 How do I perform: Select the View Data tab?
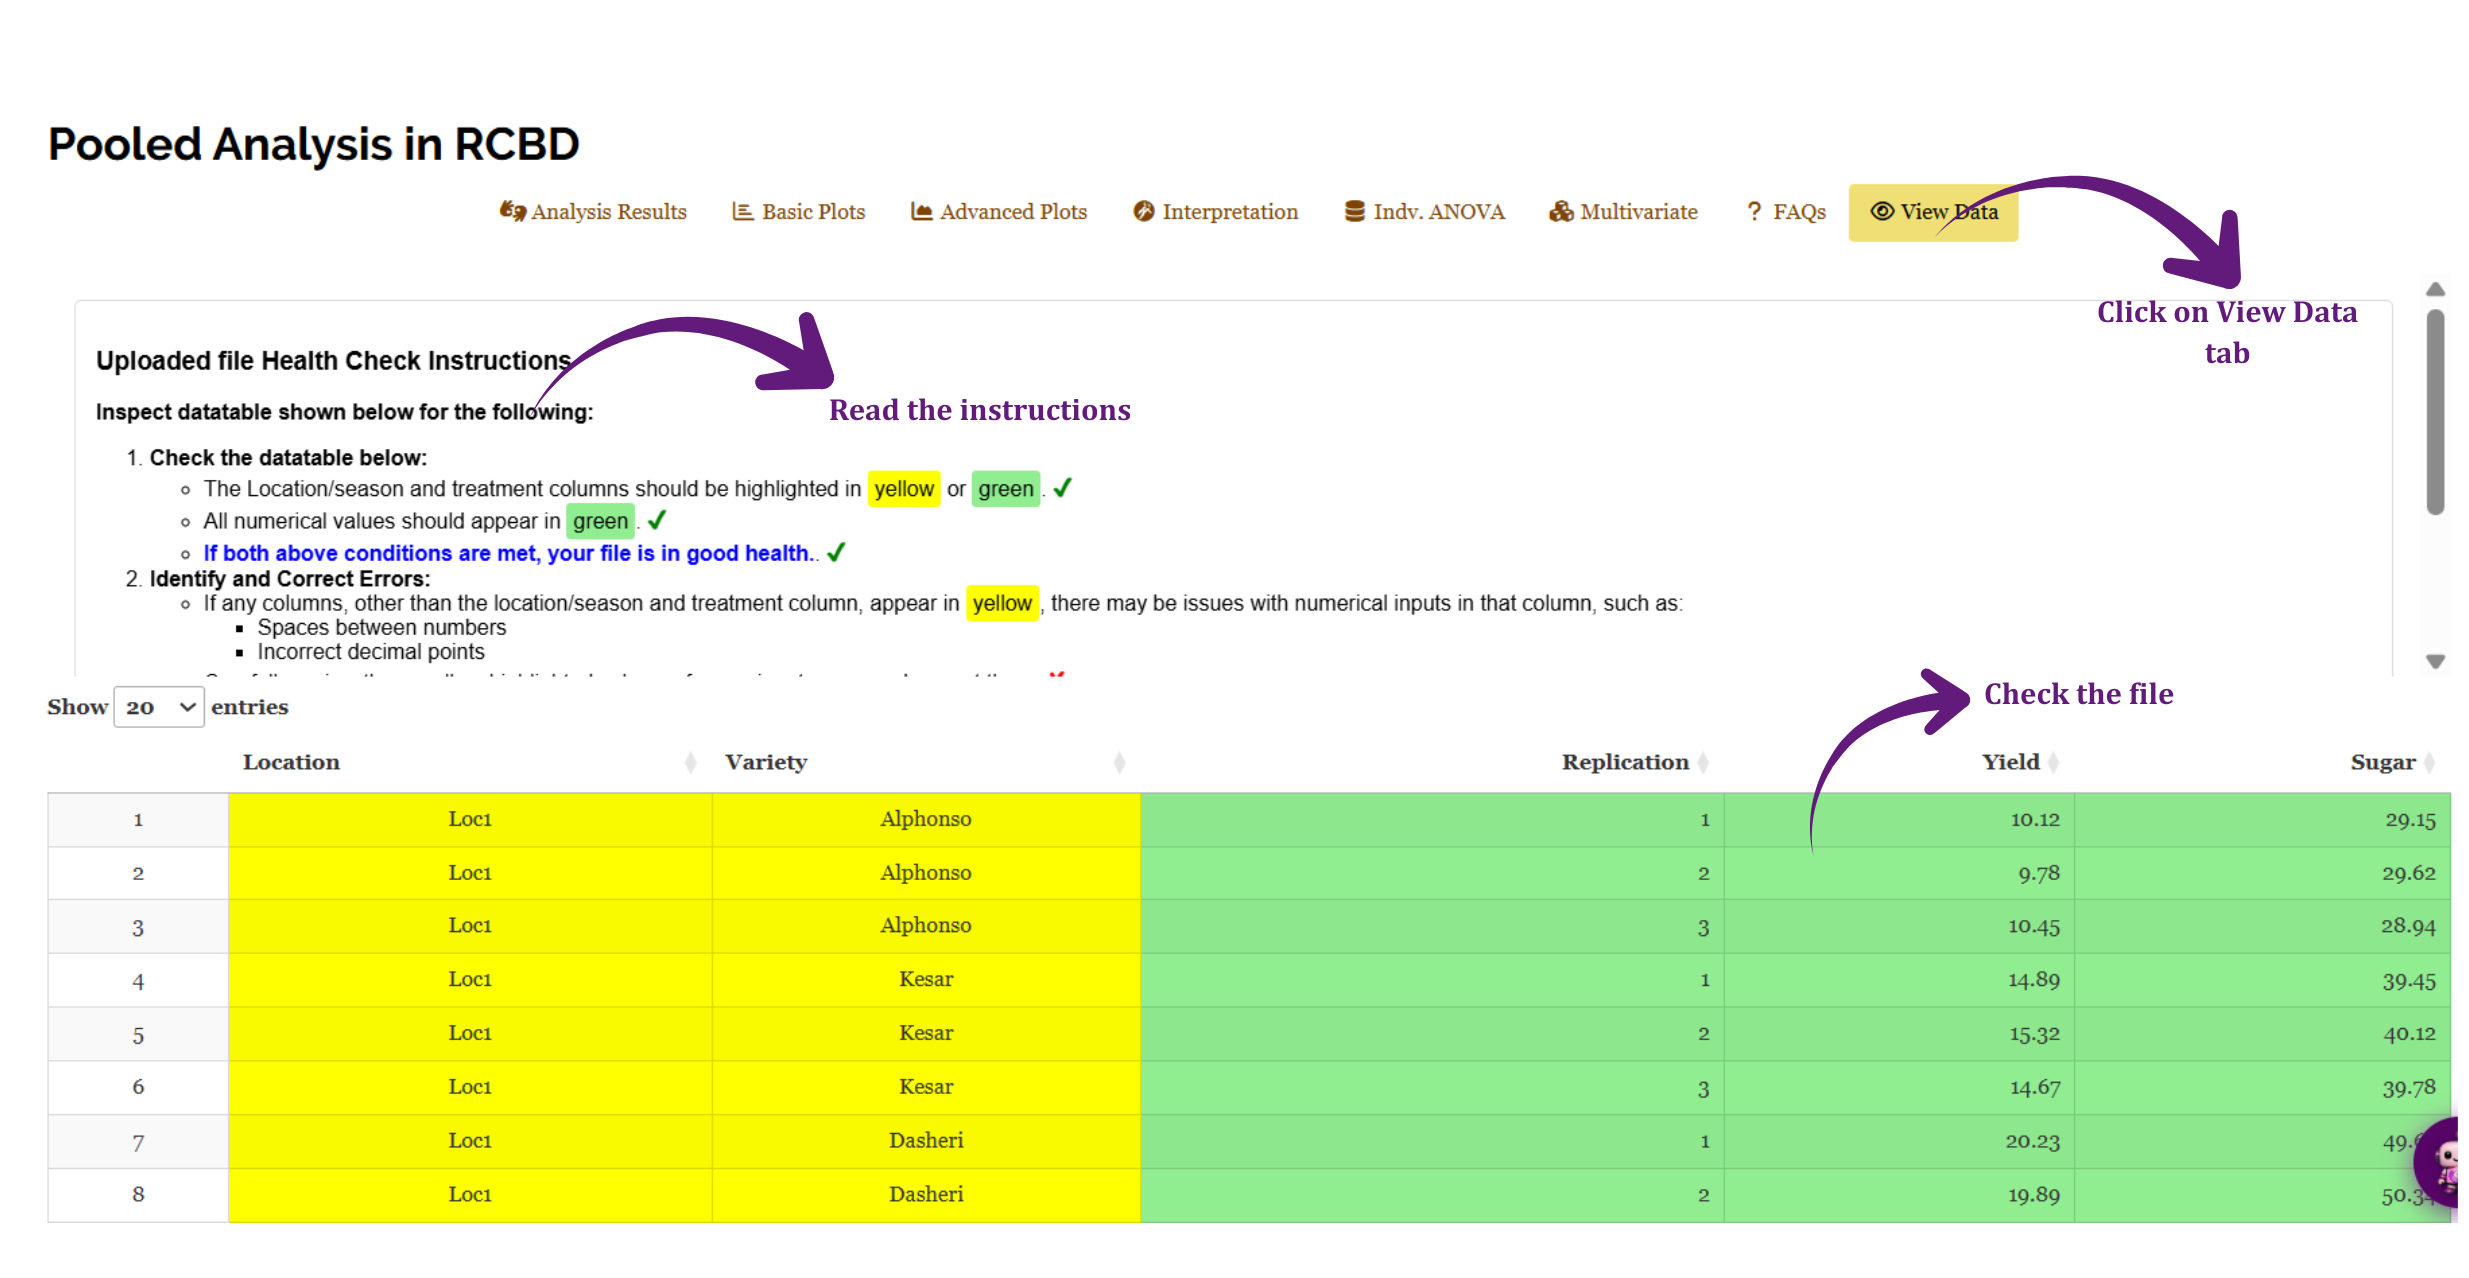tap(1933, 212)
